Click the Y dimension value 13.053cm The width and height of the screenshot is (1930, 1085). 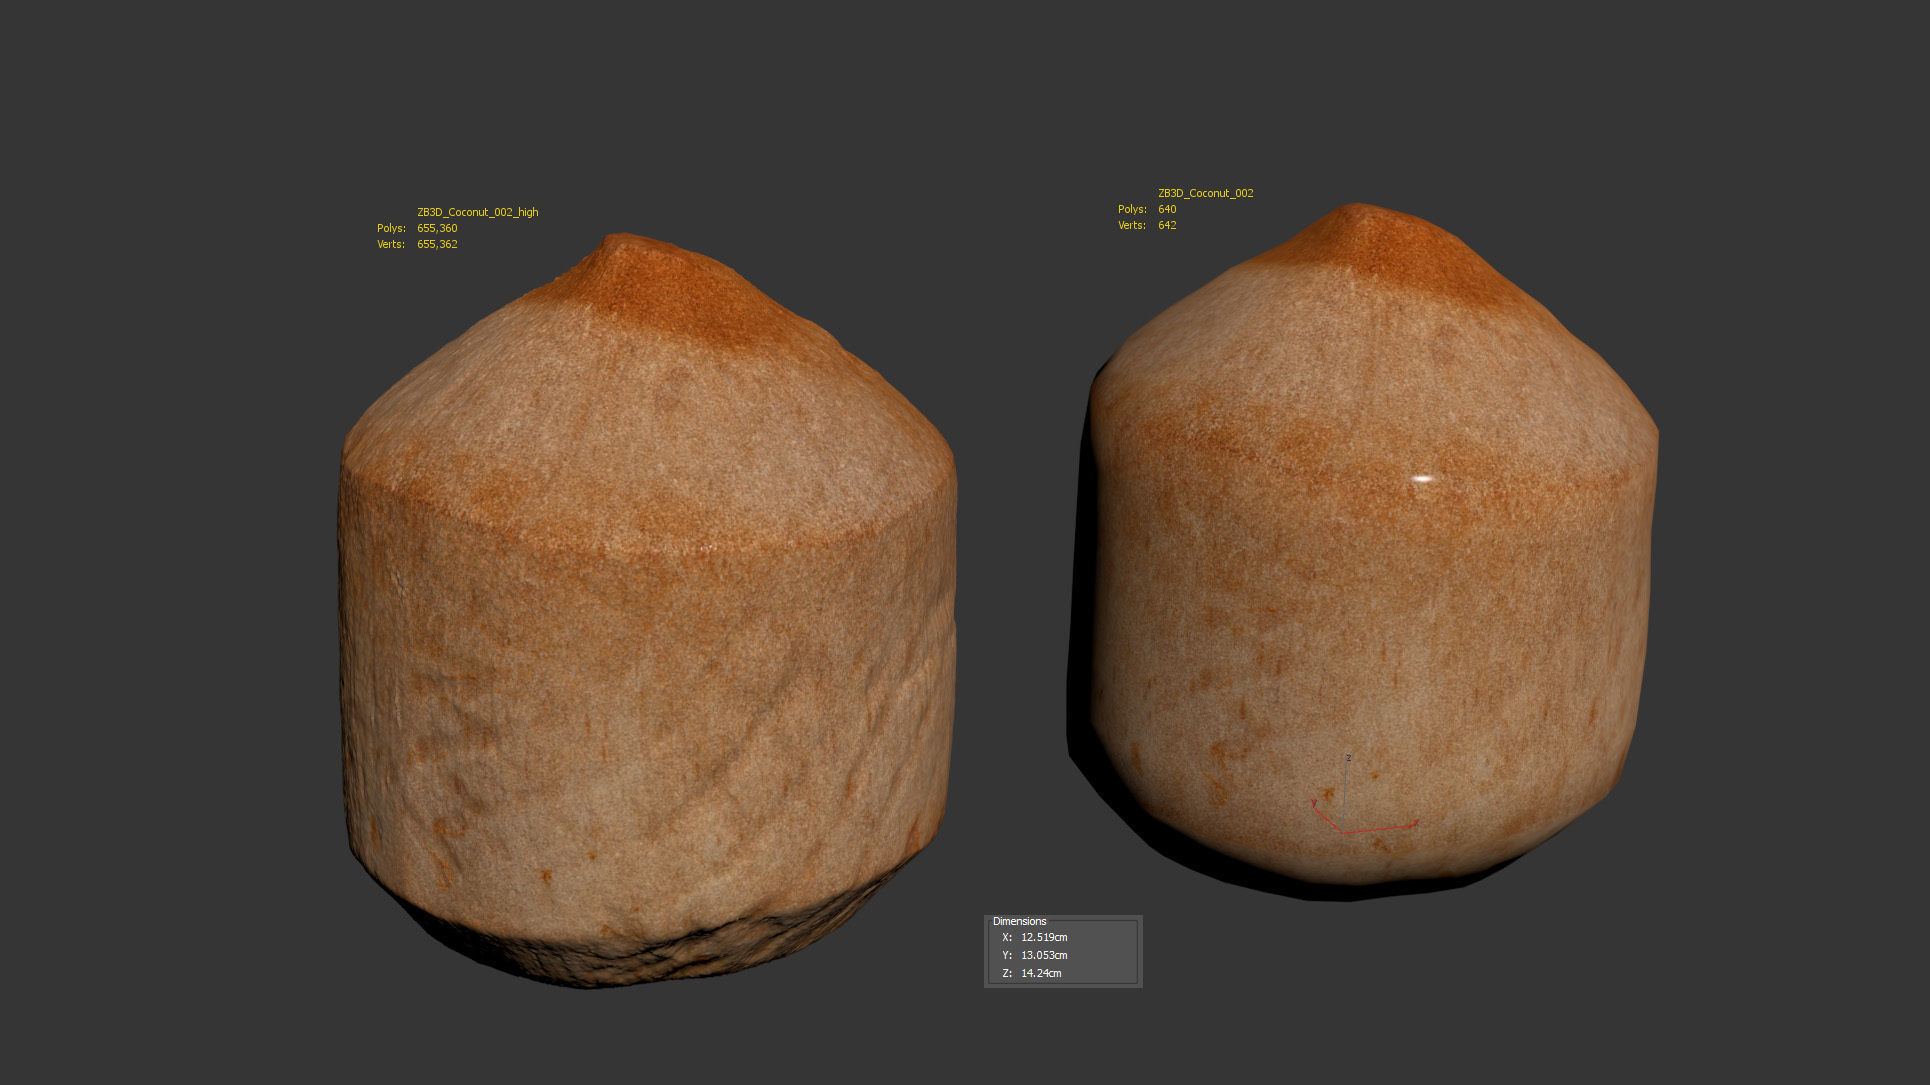1044,955
